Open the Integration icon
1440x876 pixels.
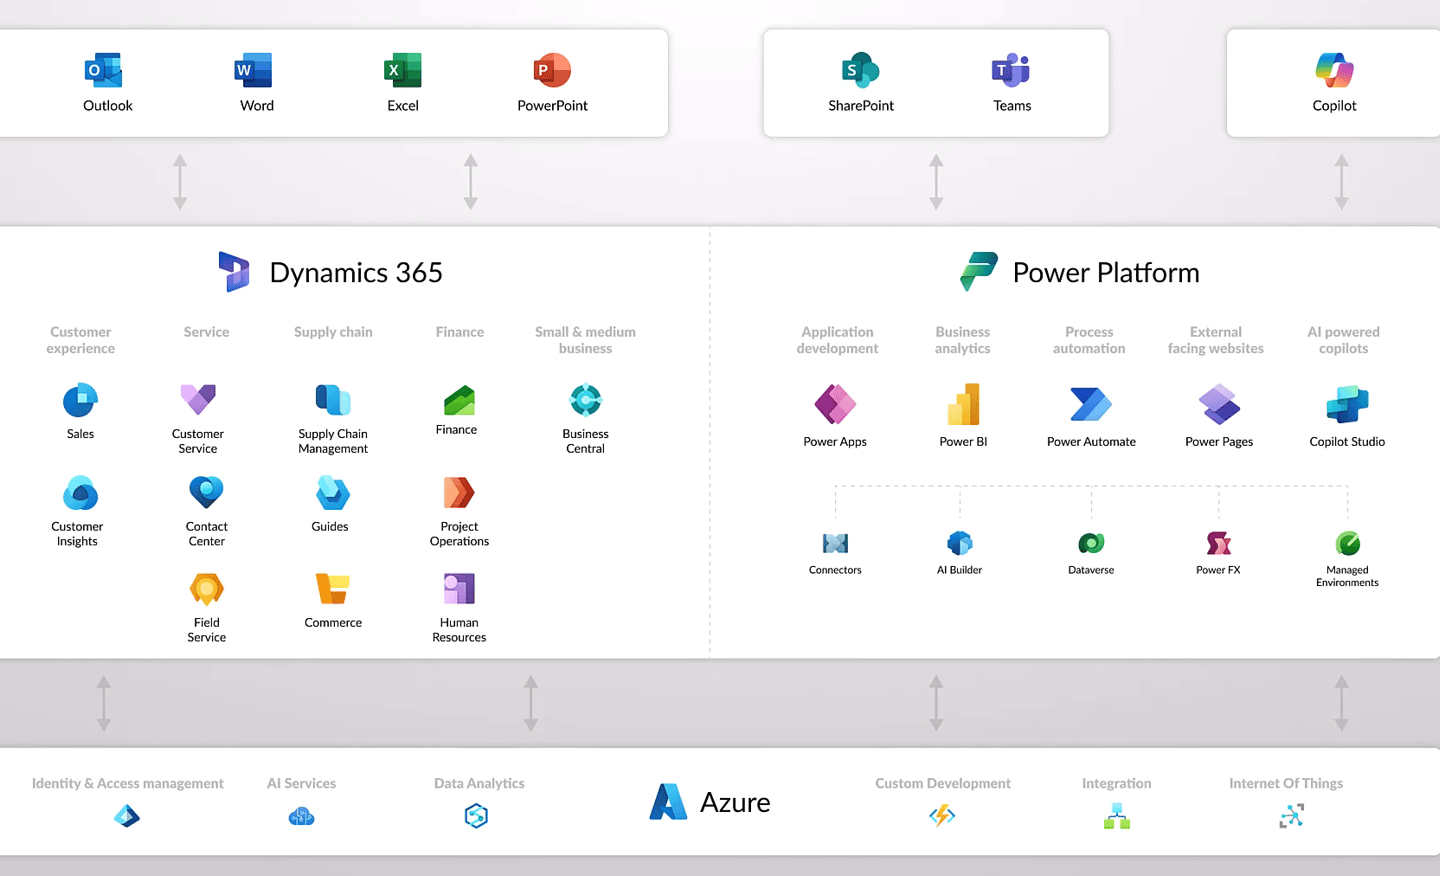tap(1117, 817)
